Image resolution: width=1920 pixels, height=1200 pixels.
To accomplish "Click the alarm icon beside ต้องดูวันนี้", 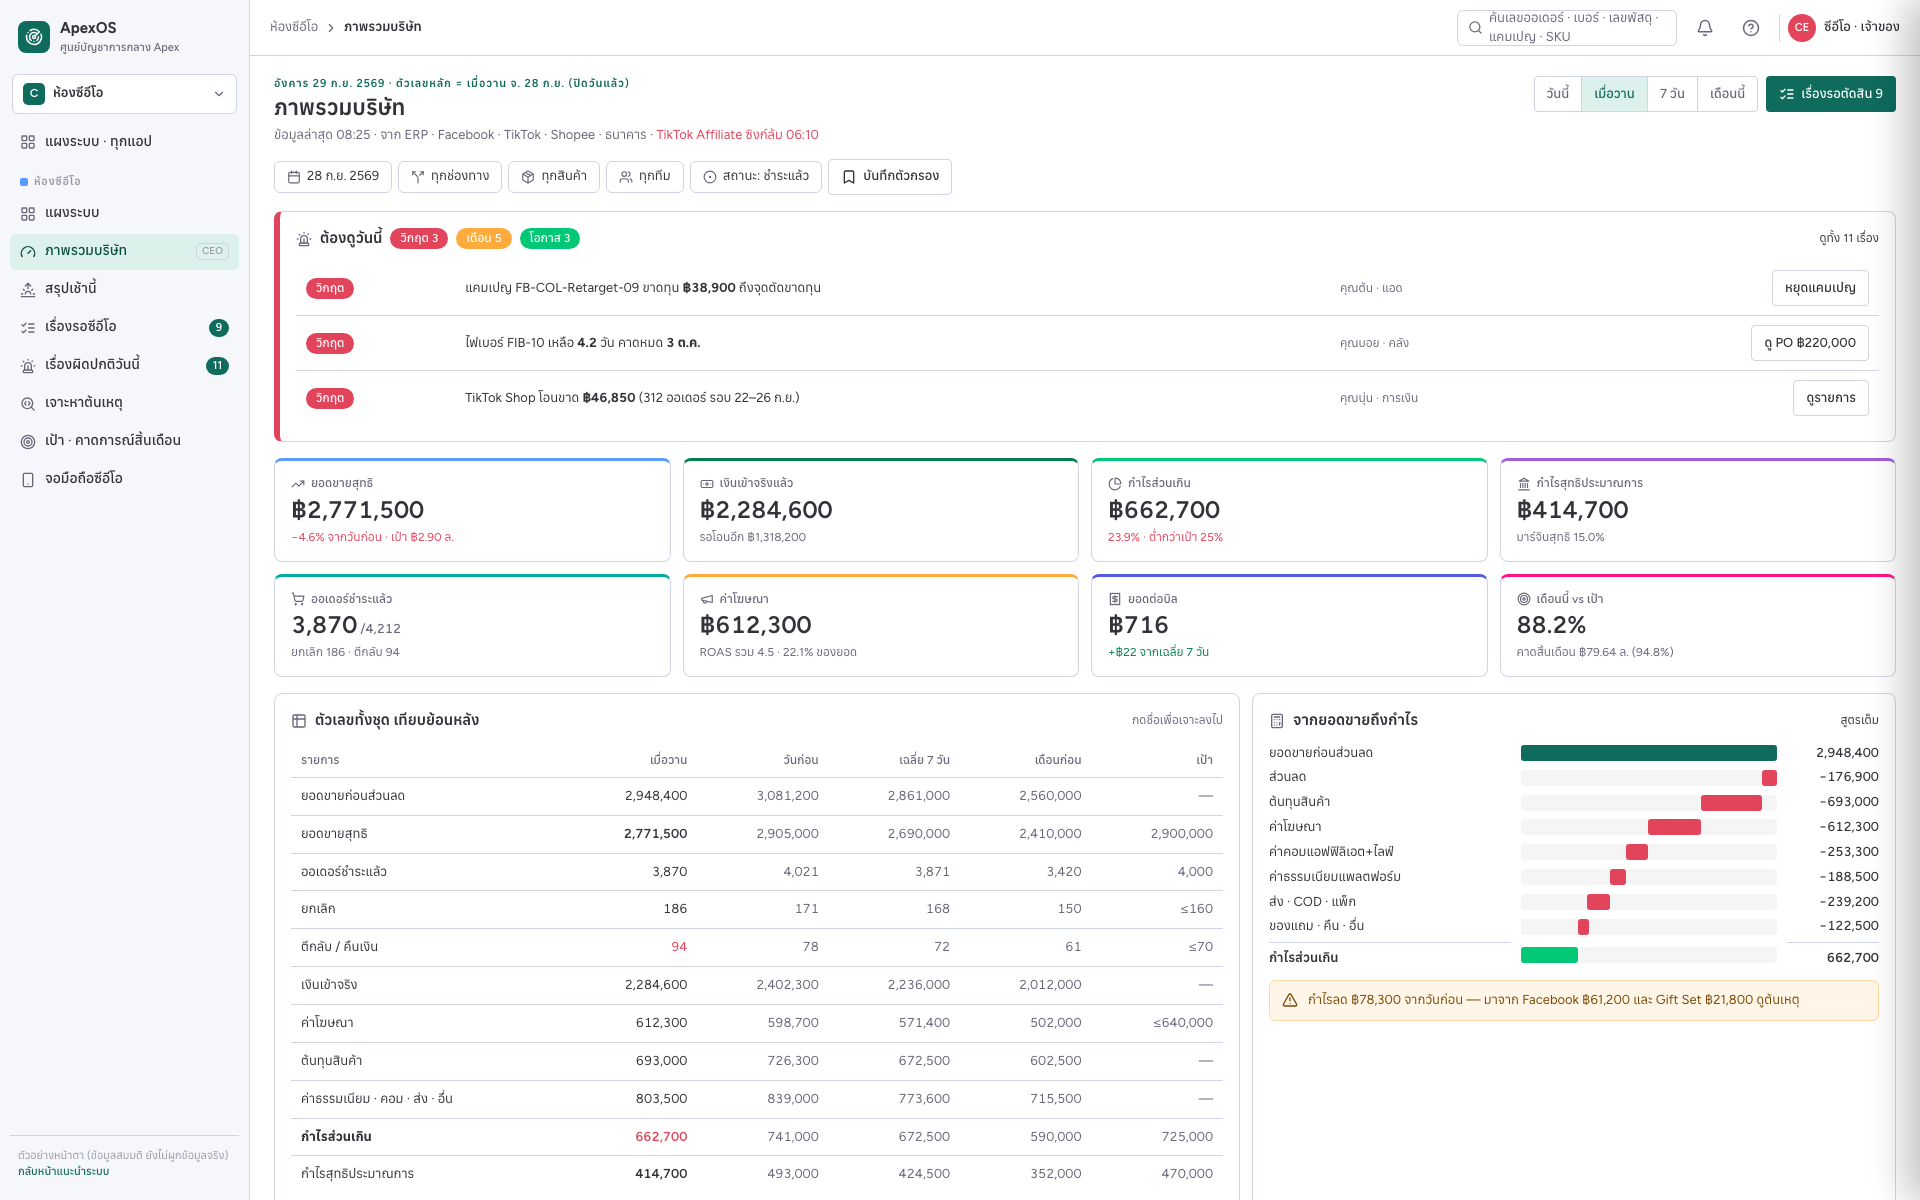I will (x=304, y=239).
